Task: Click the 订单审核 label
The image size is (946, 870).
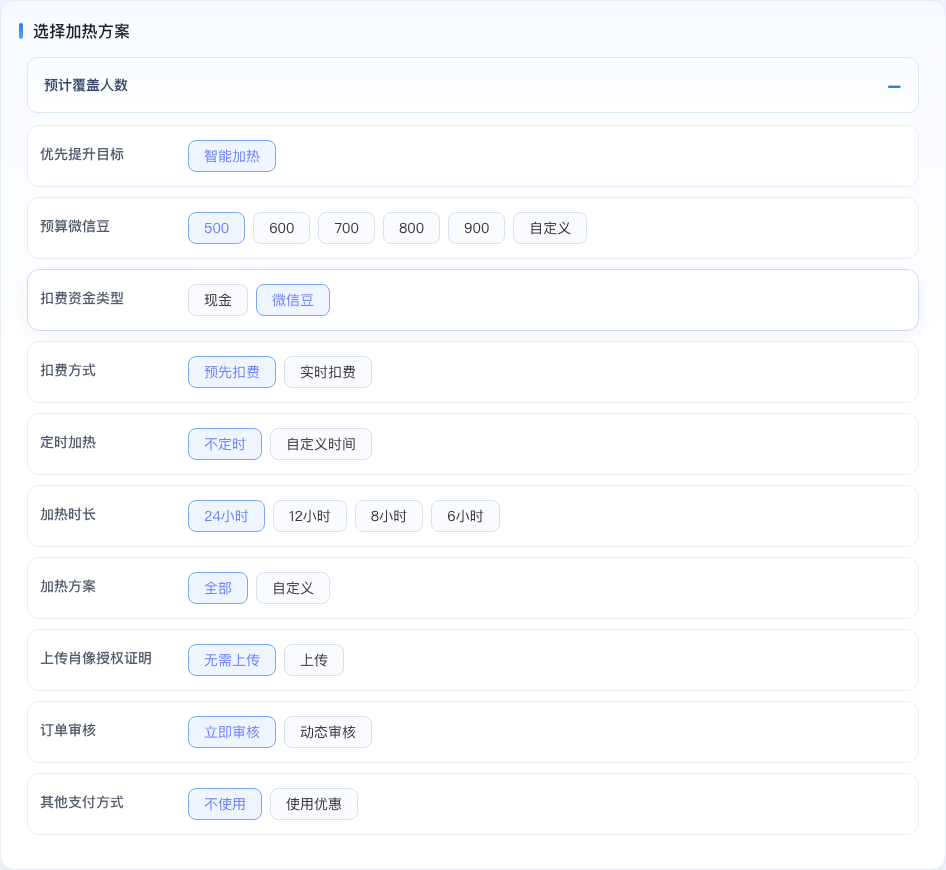Action: [x=68, y=730]
